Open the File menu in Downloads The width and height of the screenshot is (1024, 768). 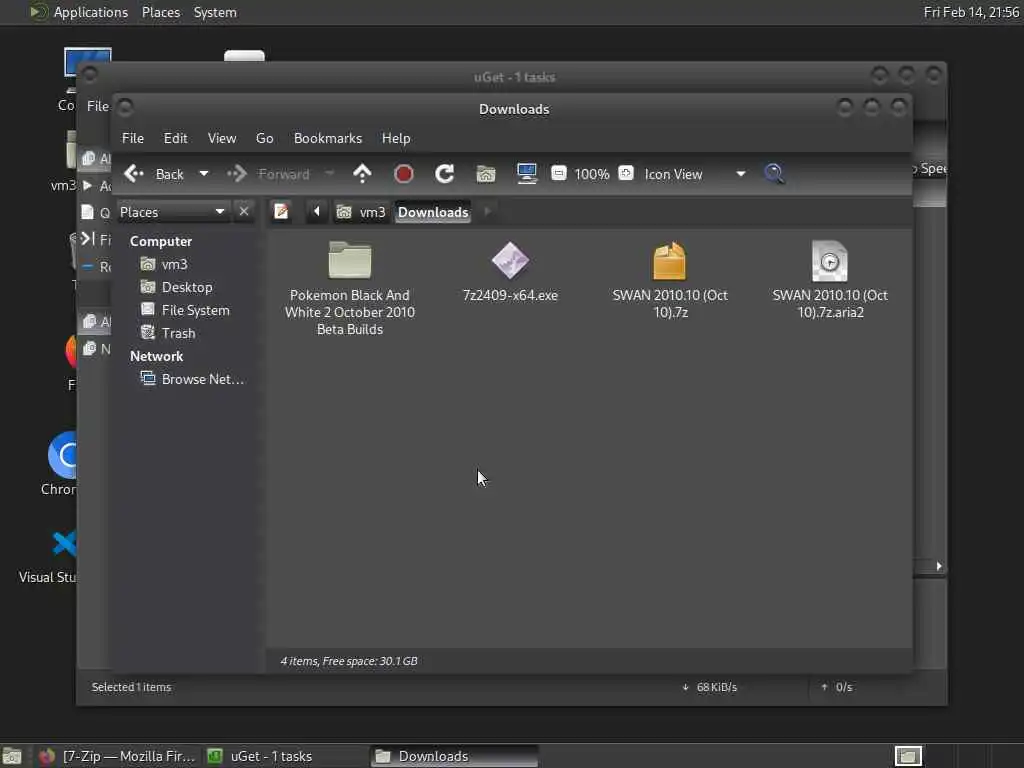(133, 138)
